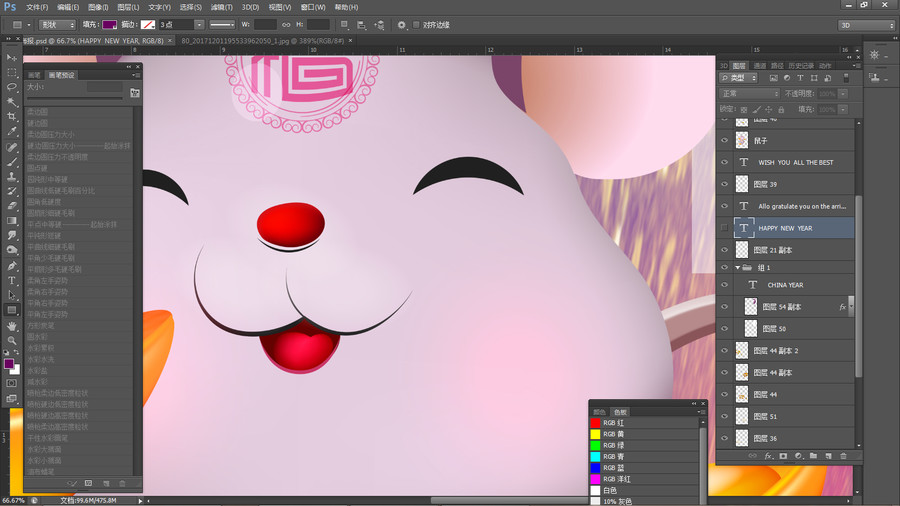
Task: Hide the CHINA YEAR text layer
Action: [x=724, y=285]
